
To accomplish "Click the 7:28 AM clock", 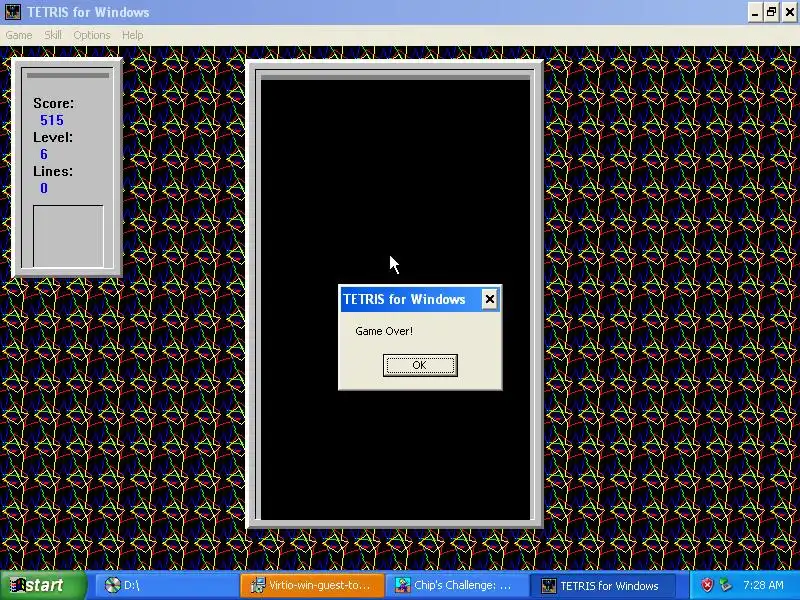I will (x=763, y=585).
